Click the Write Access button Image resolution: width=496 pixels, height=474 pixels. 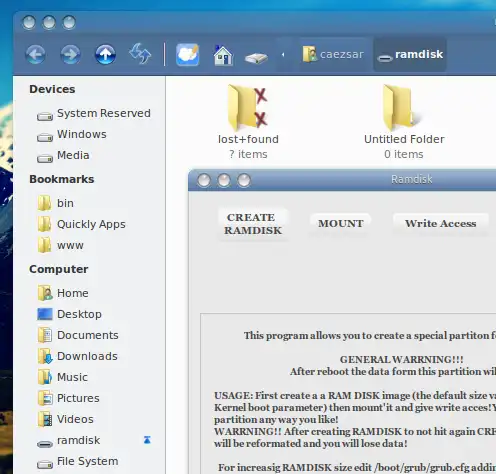coord(441,224)
